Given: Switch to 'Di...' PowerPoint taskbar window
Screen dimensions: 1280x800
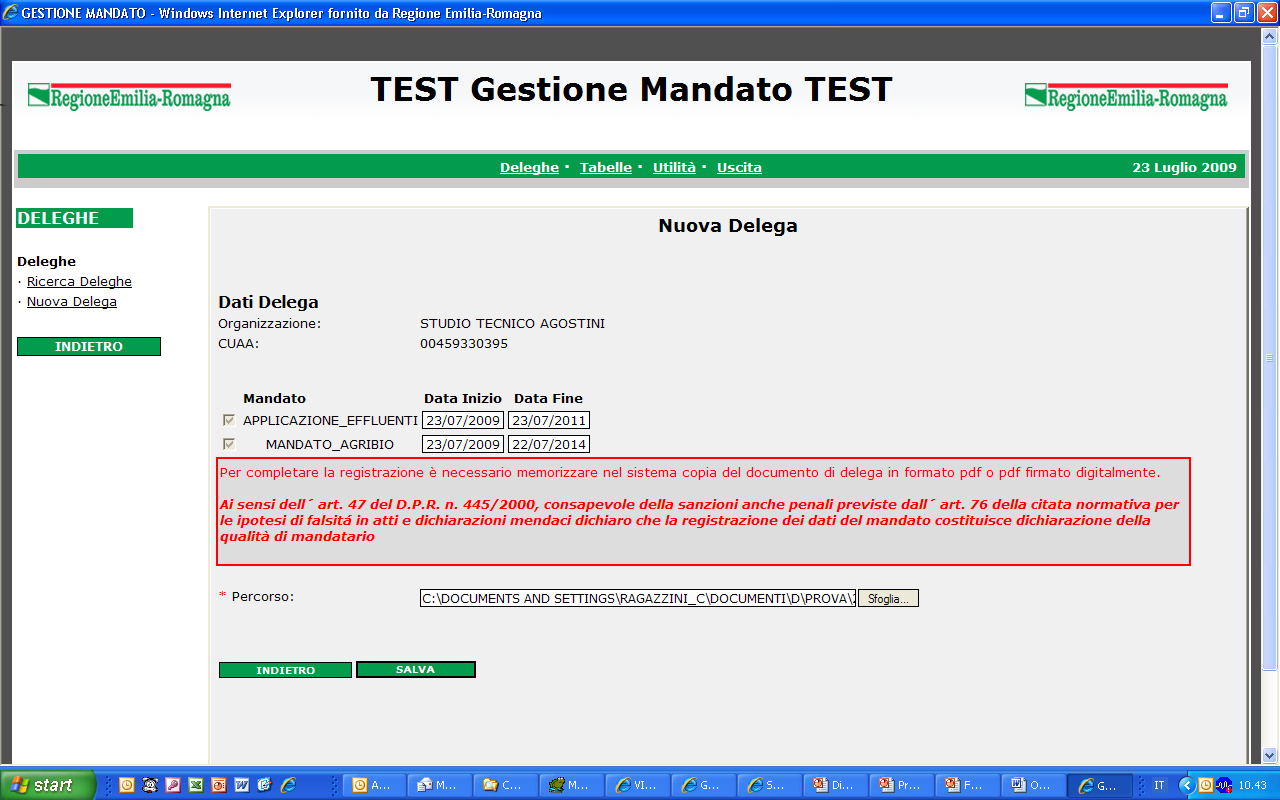Looking at the screenshot, I should coord(837,785).
